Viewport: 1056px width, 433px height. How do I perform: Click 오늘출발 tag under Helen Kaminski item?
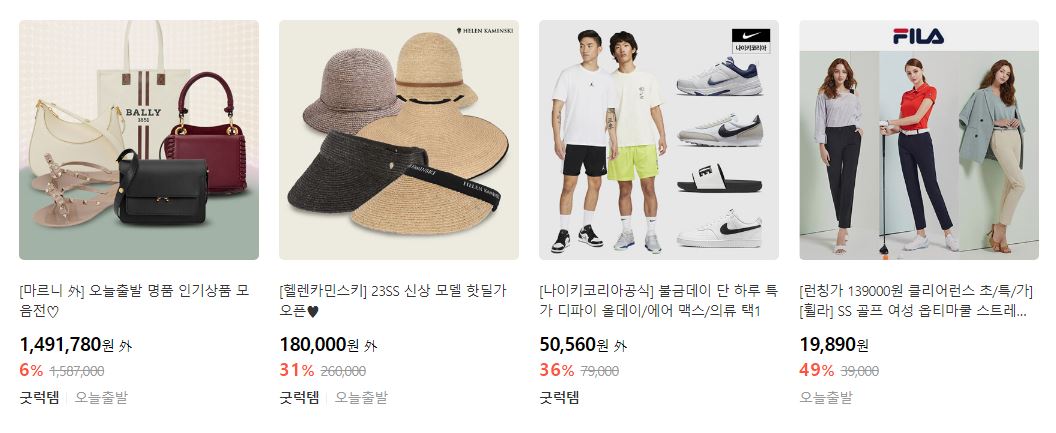361,397
